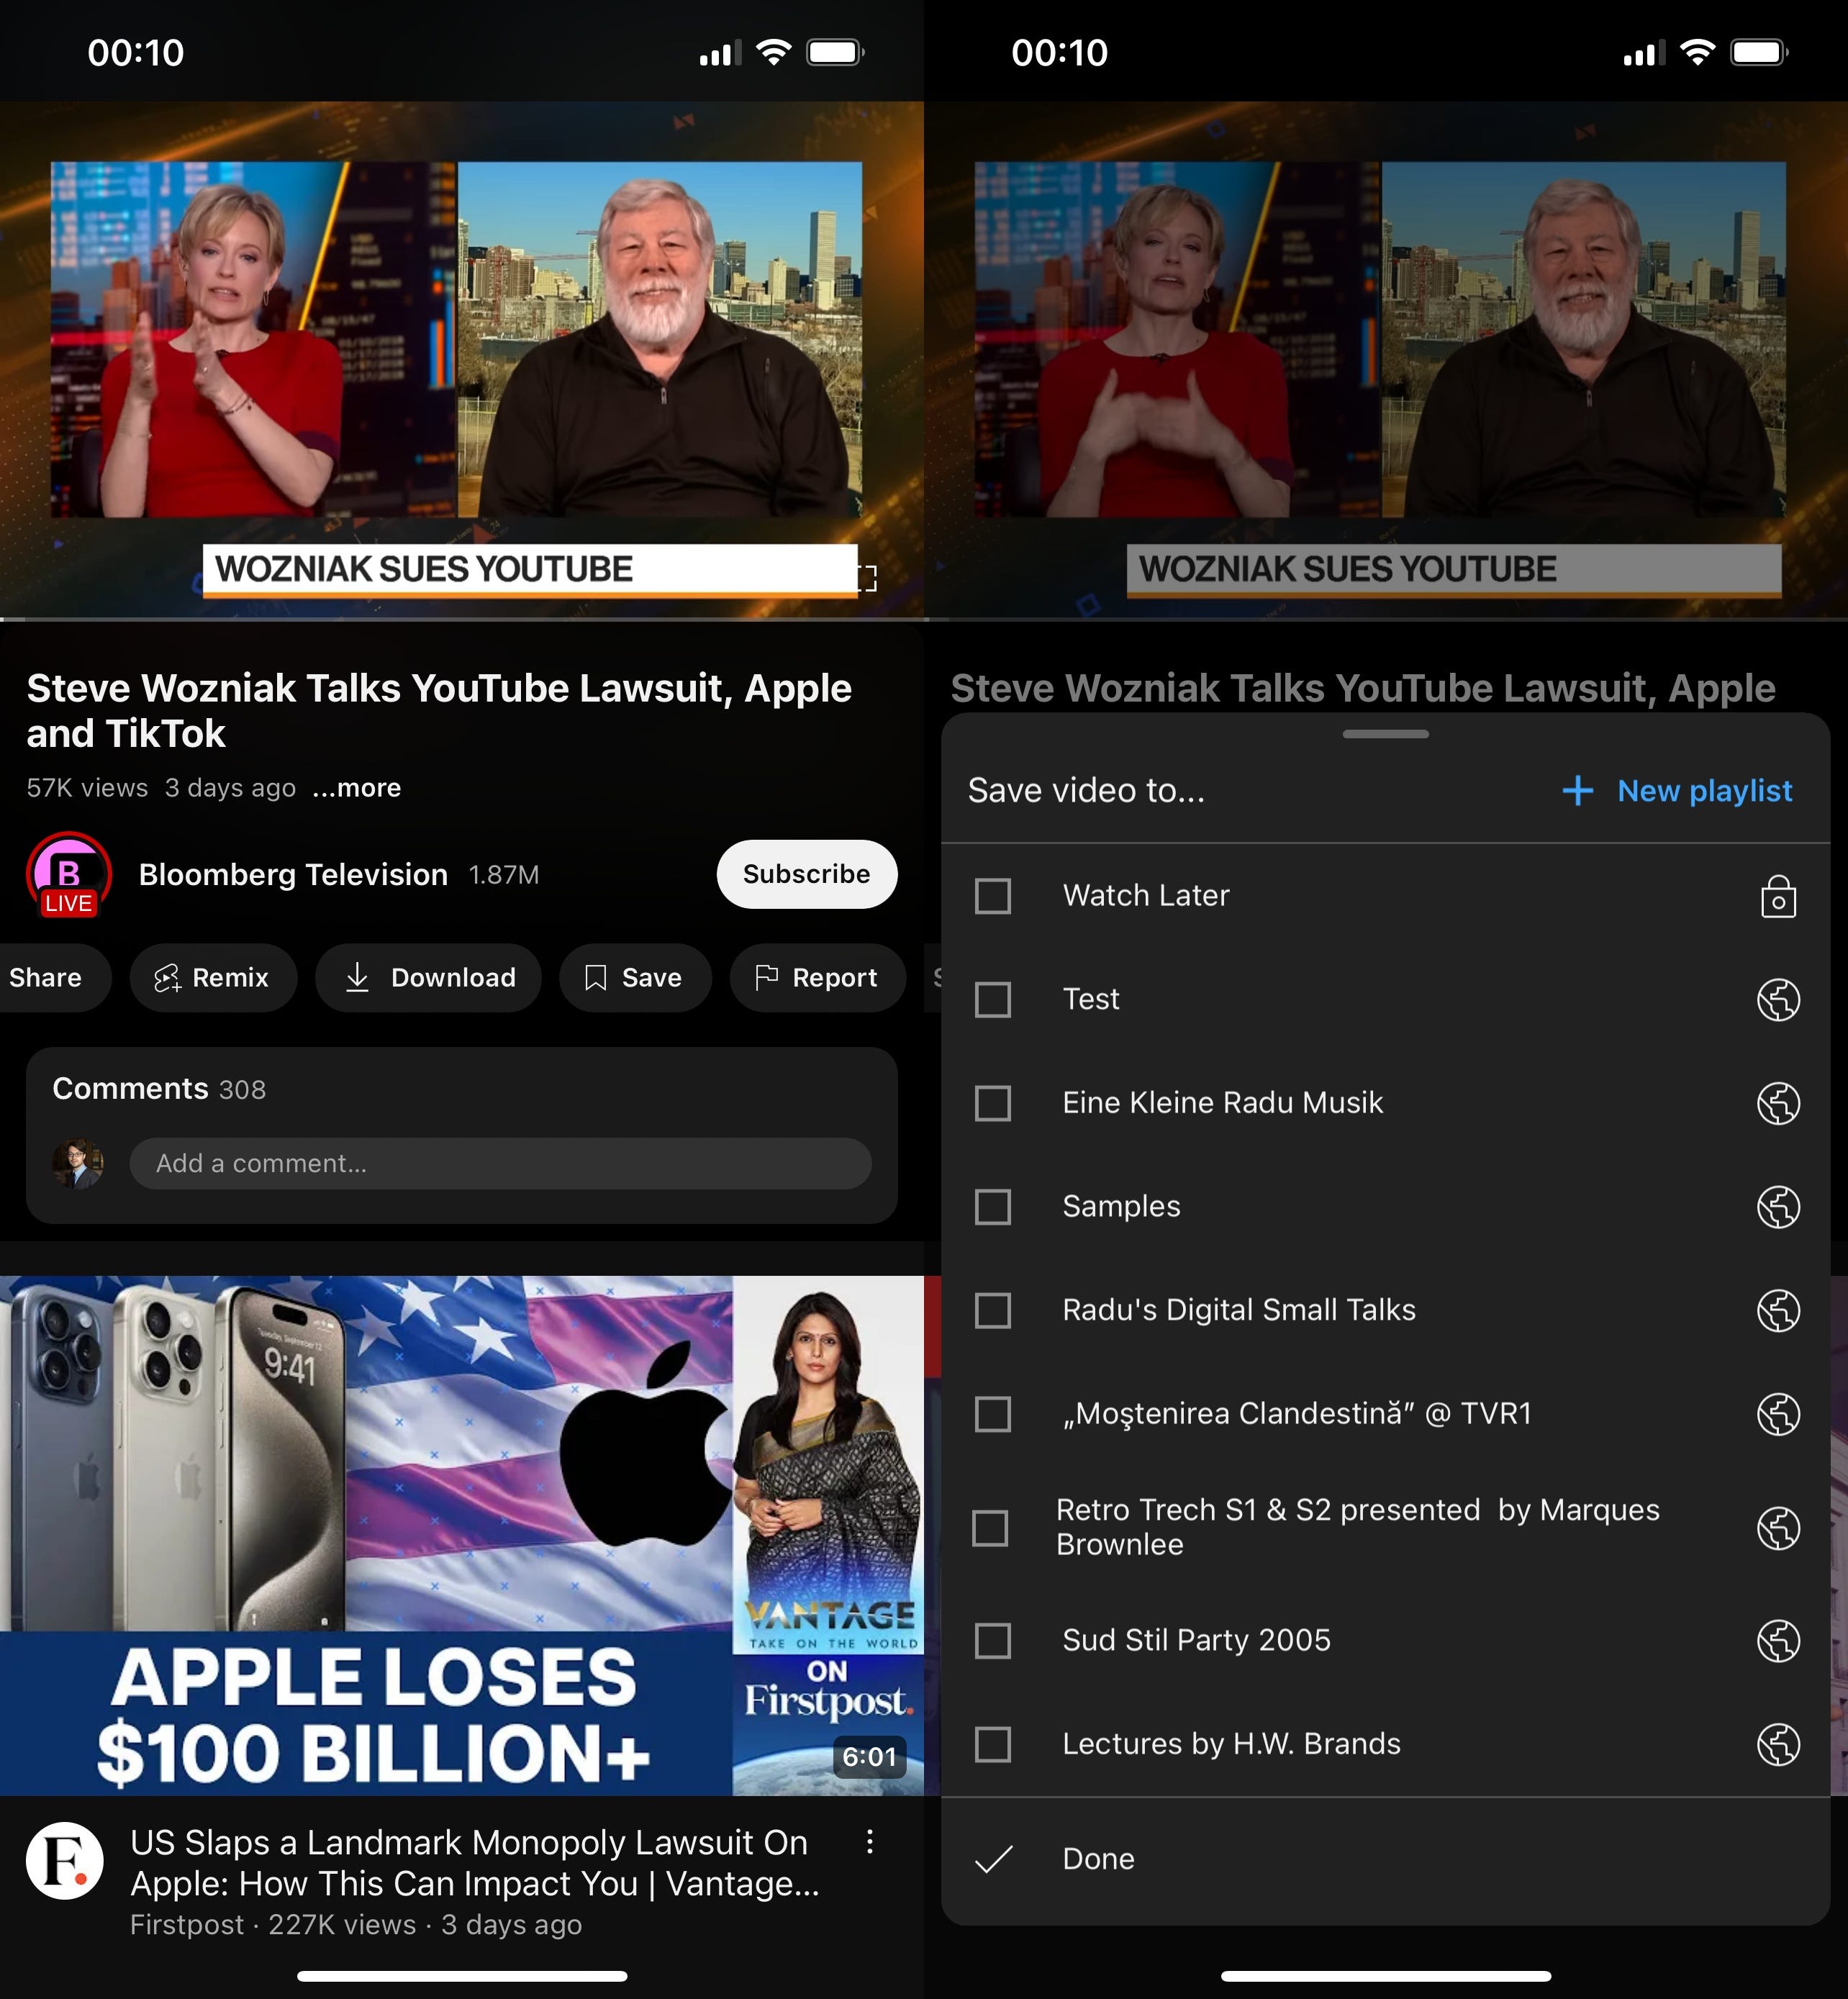This screenshot has width=1848, height=1999.
Task: Tap the battery icon on left status bar
Action: [835, 52]
